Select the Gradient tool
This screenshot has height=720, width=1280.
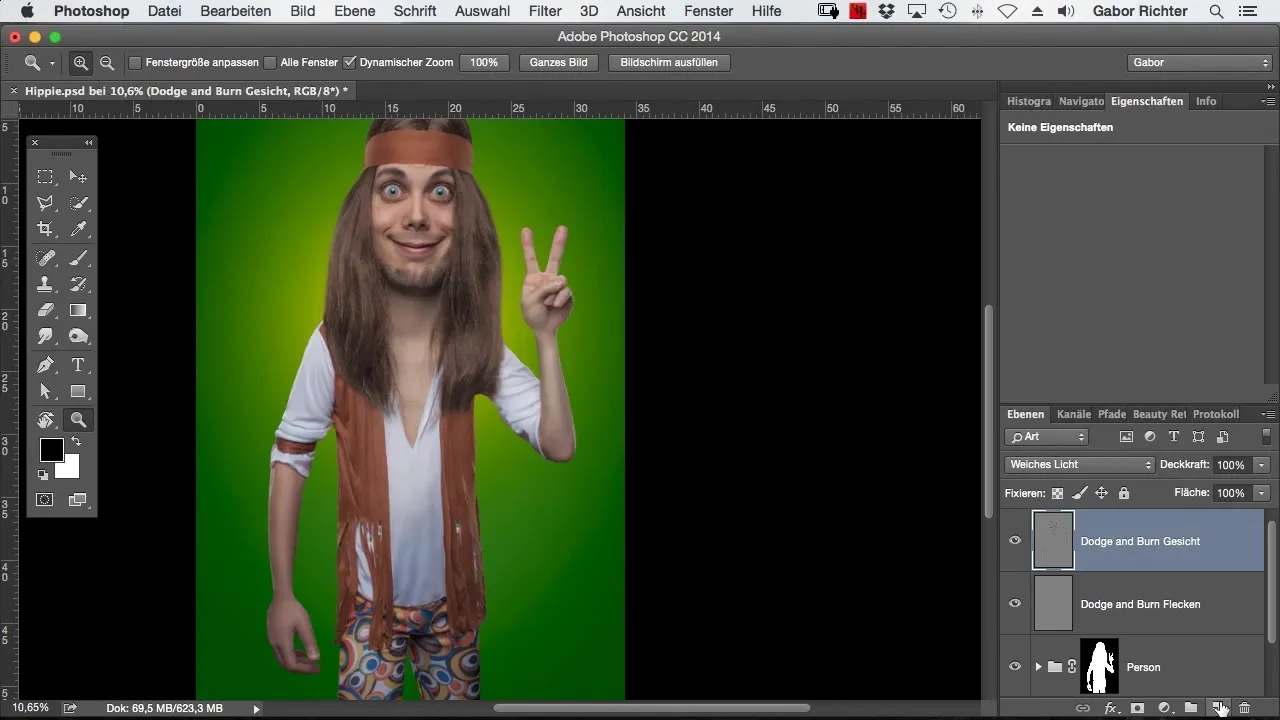click(x=78, y=310)
